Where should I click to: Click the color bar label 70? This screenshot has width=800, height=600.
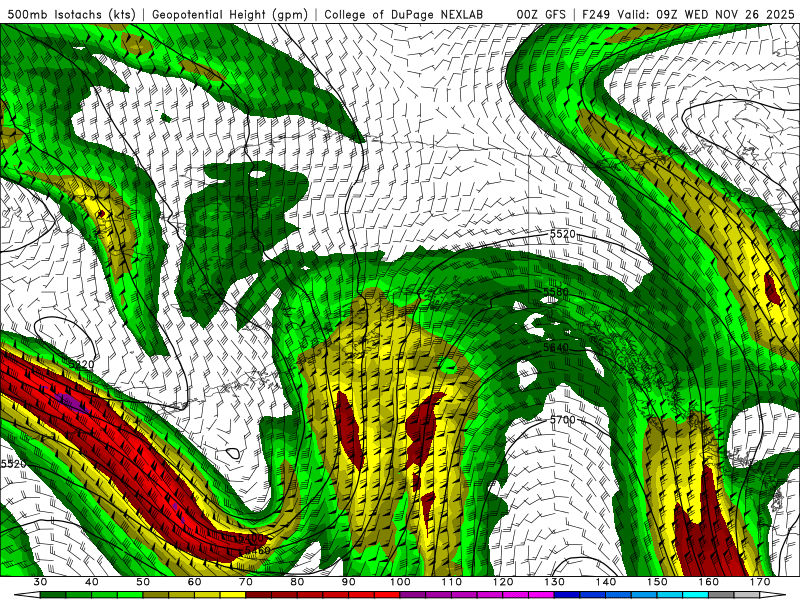[246, 582]
